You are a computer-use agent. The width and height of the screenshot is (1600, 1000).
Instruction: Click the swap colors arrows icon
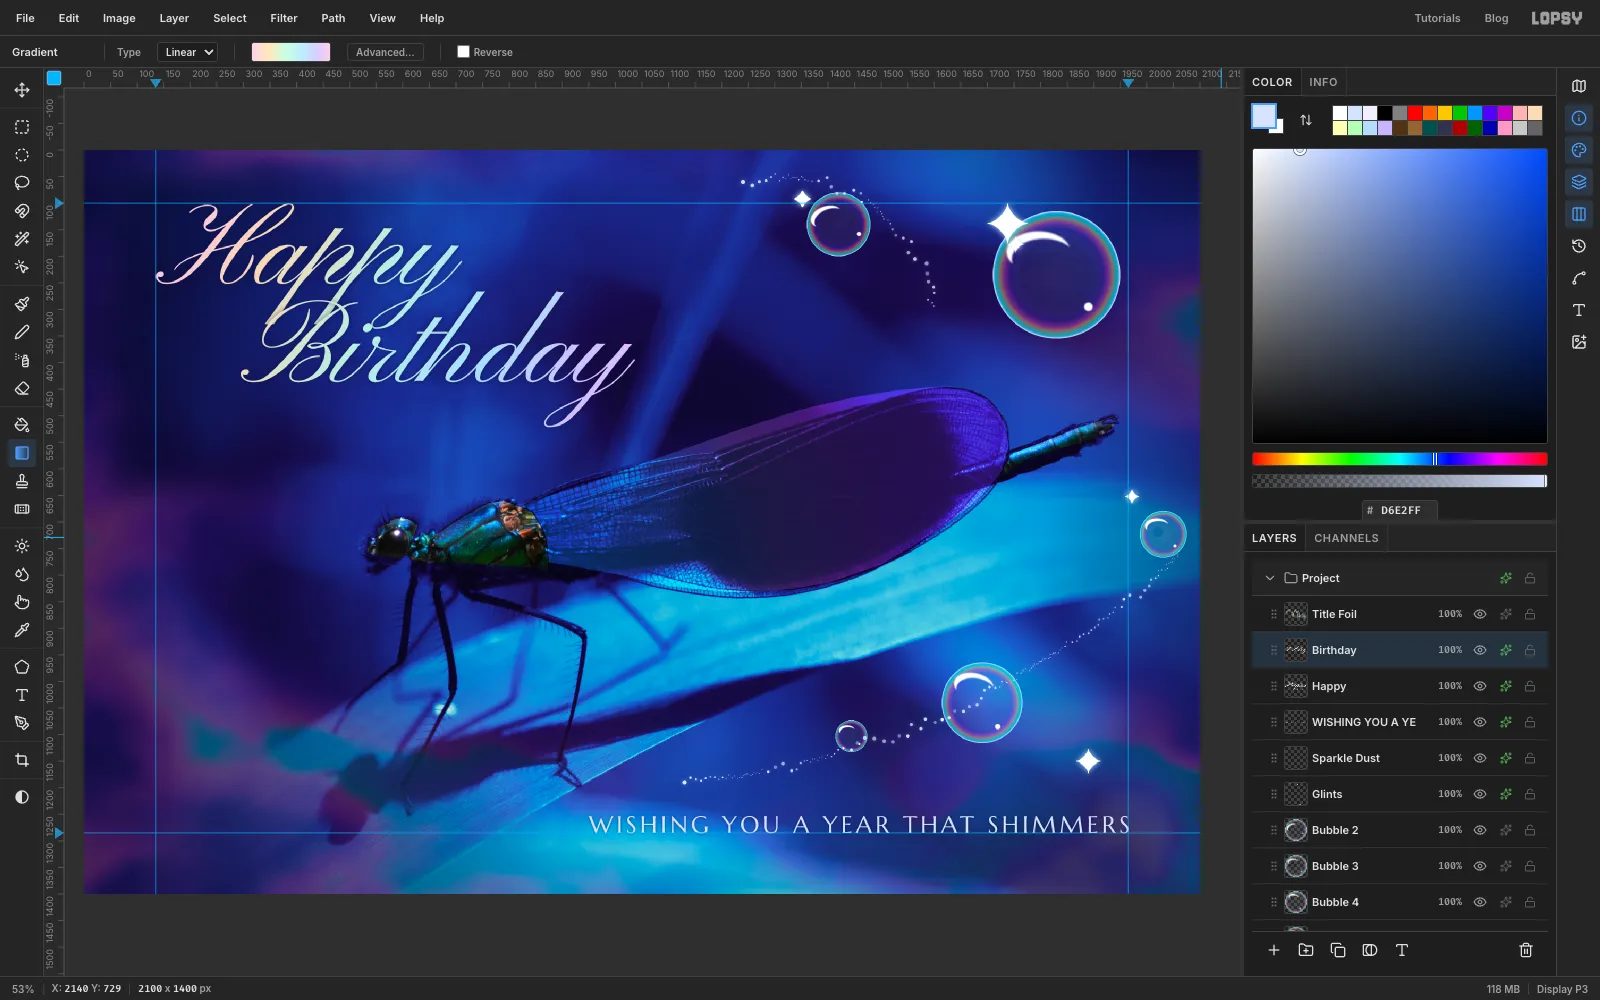[1305, 120]
